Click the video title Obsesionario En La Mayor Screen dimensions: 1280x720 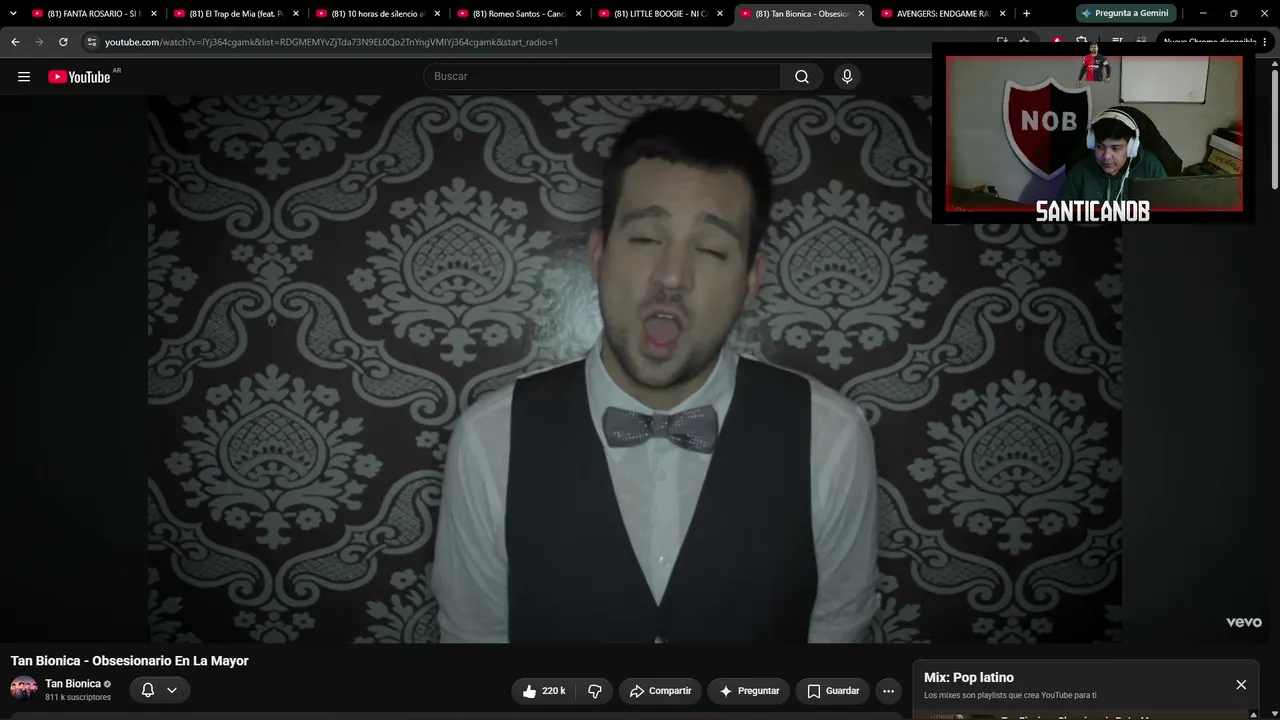tap(129, 661)
